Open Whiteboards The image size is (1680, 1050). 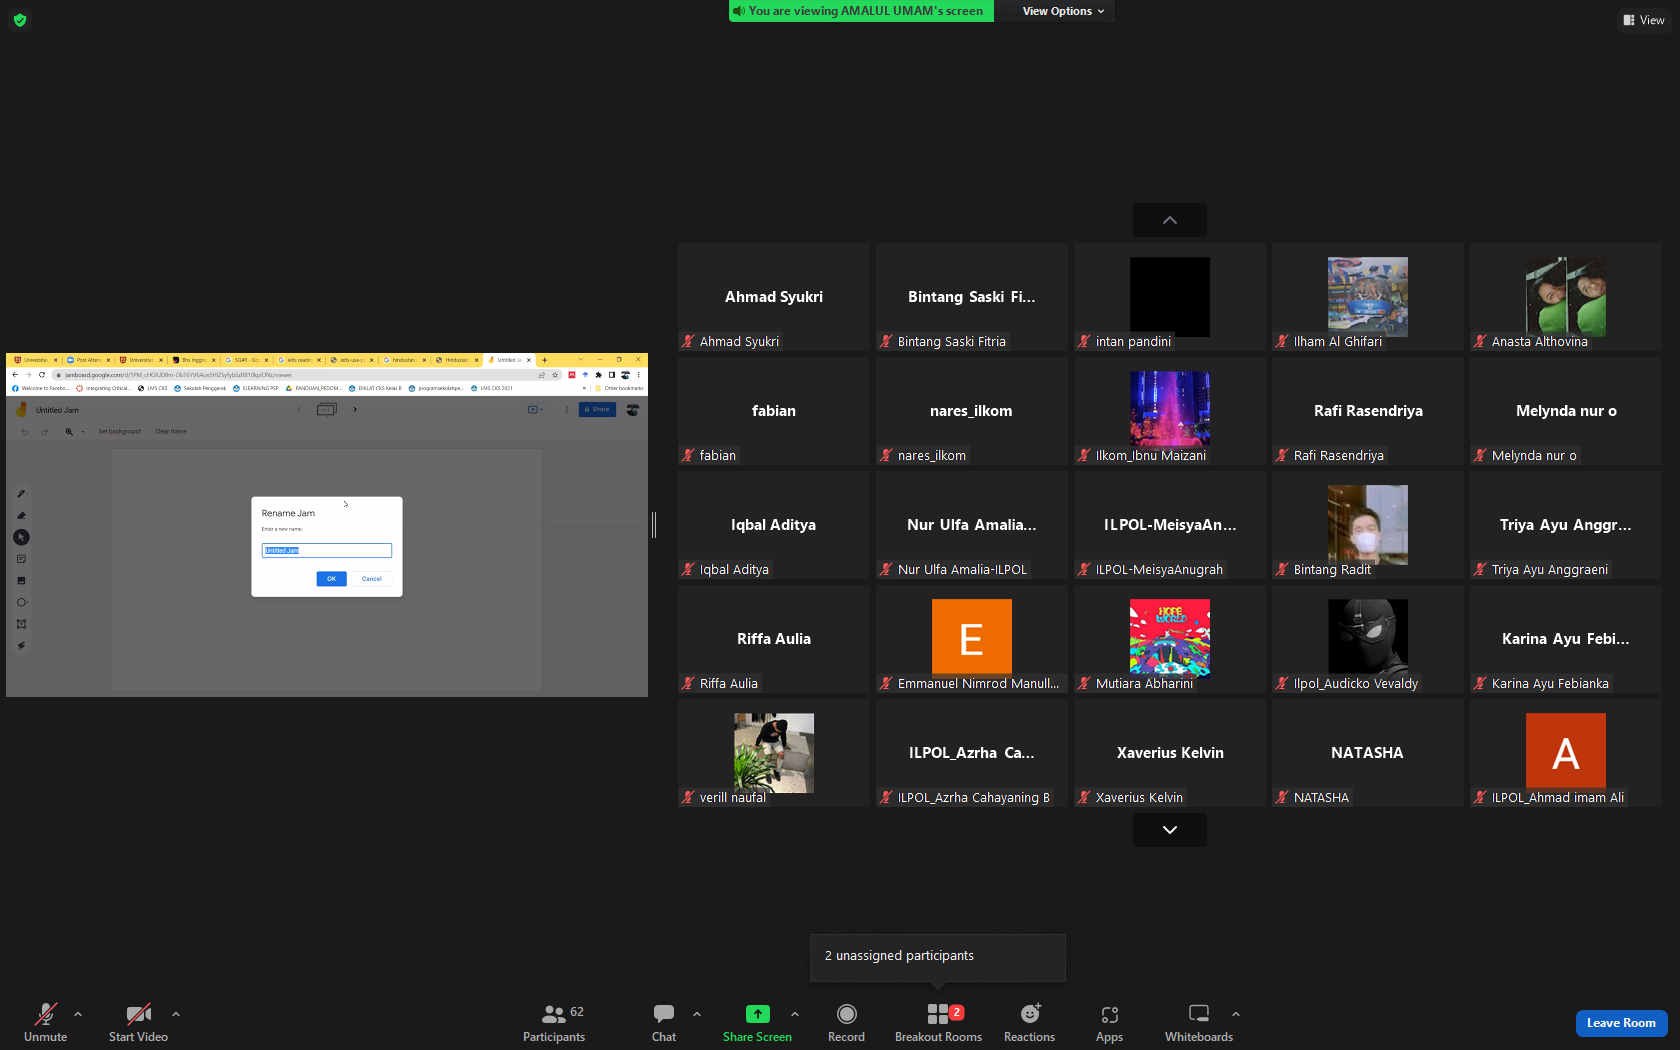tap(1198, 1023)
